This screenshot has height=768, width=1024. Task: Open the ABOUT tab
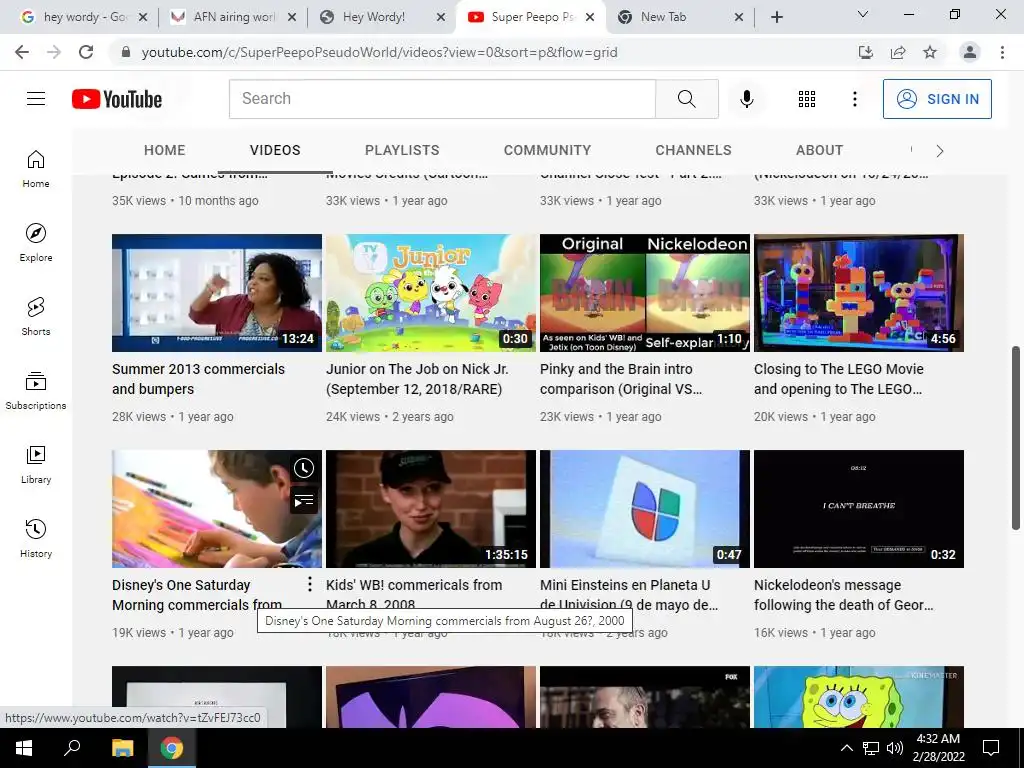click(x=820, y=150)
